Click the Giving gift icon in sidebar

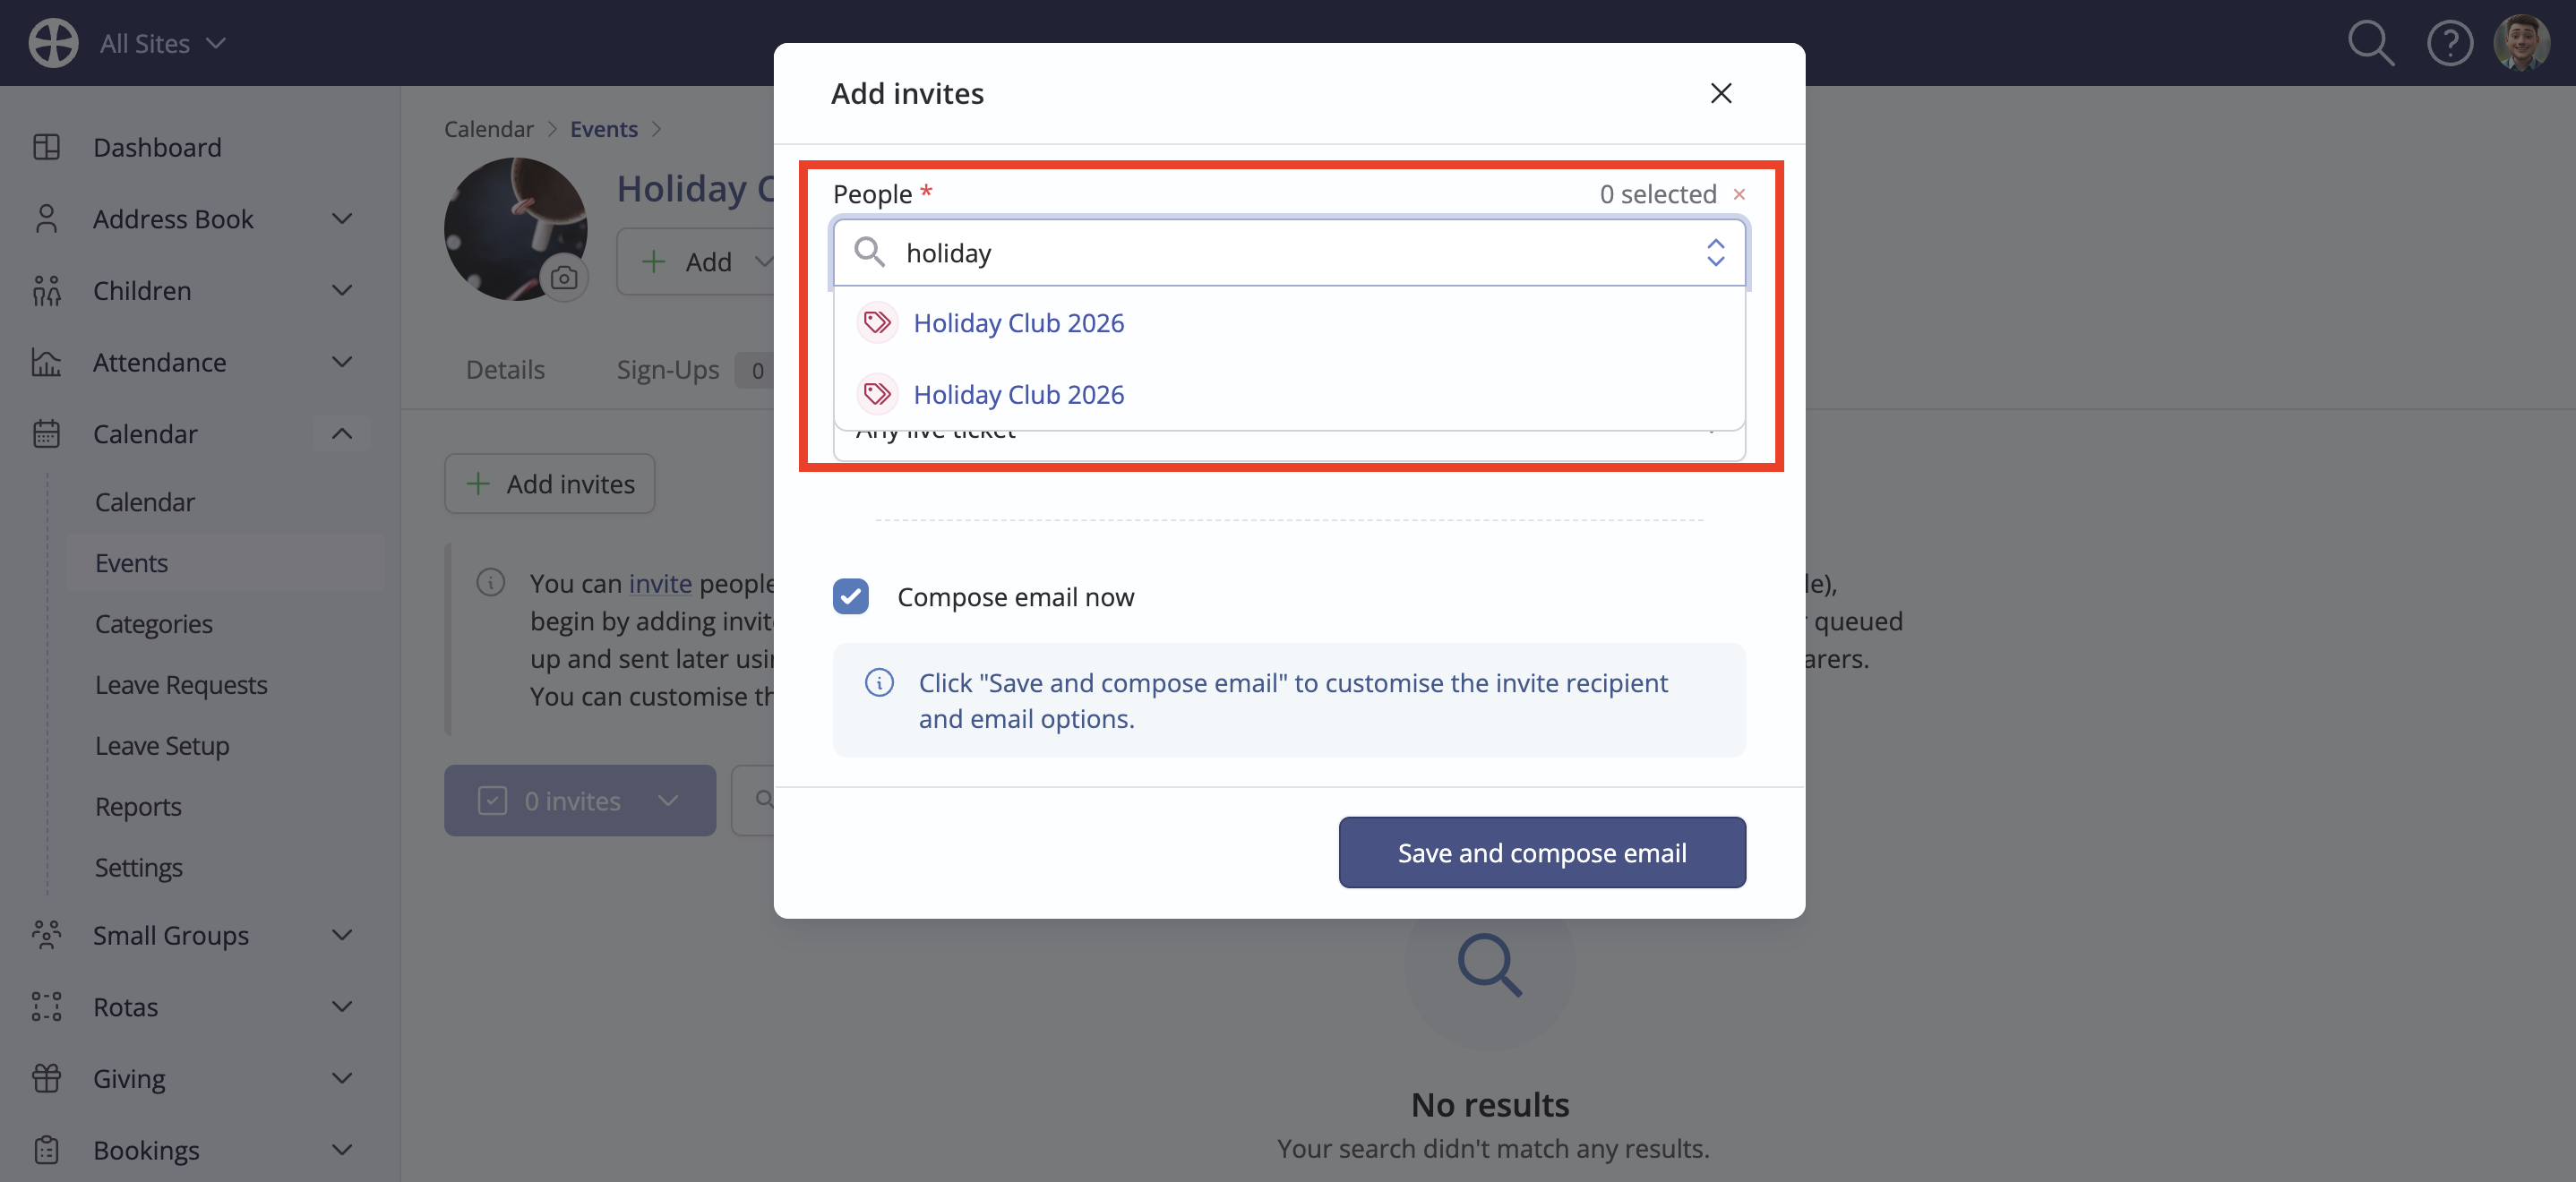coord(46,1078)
